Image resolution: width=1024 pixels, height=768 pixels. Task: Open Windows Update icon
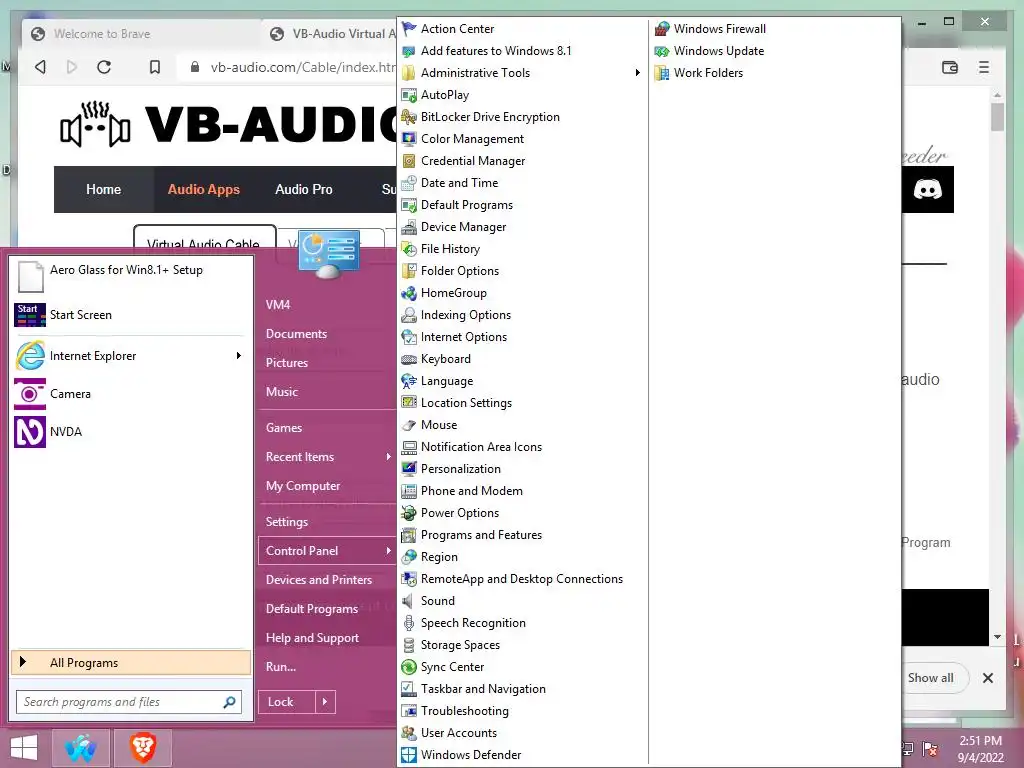[x=662, y=51]
